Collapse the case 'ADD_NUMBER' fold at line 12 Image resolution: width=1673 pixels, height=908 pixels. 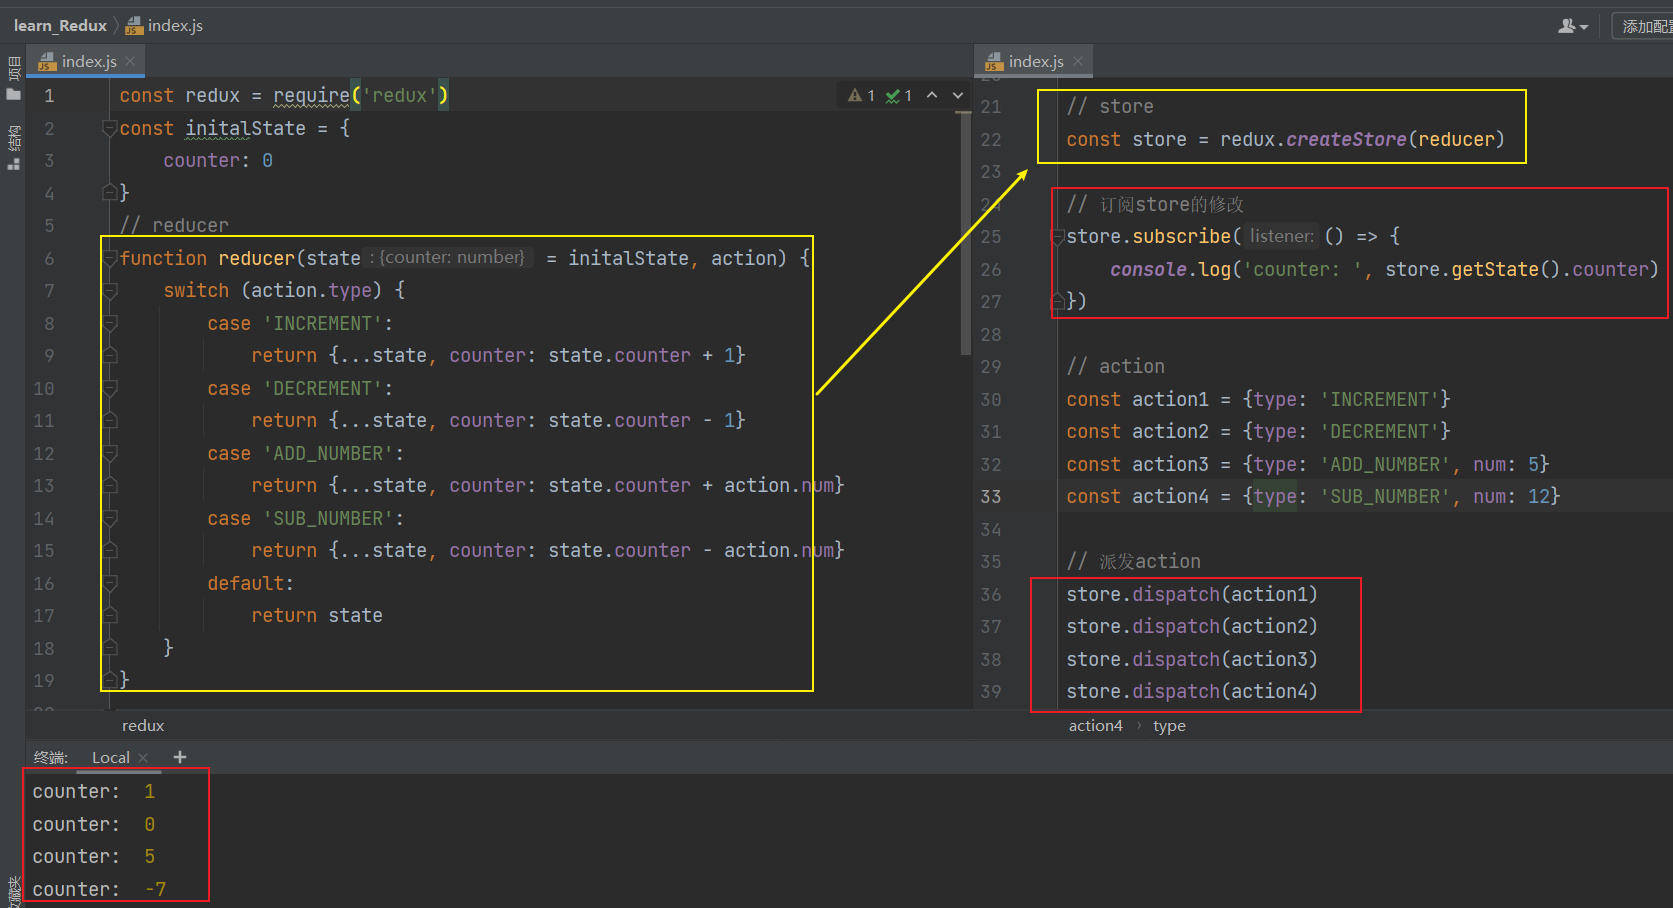tap(110, 453)
